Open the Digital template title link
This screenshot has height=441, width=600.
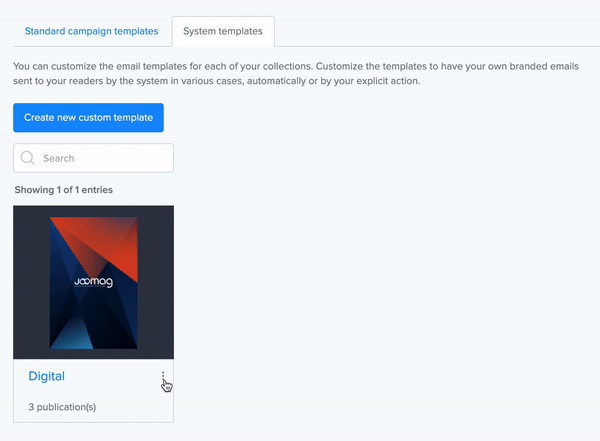coord(46,376)
